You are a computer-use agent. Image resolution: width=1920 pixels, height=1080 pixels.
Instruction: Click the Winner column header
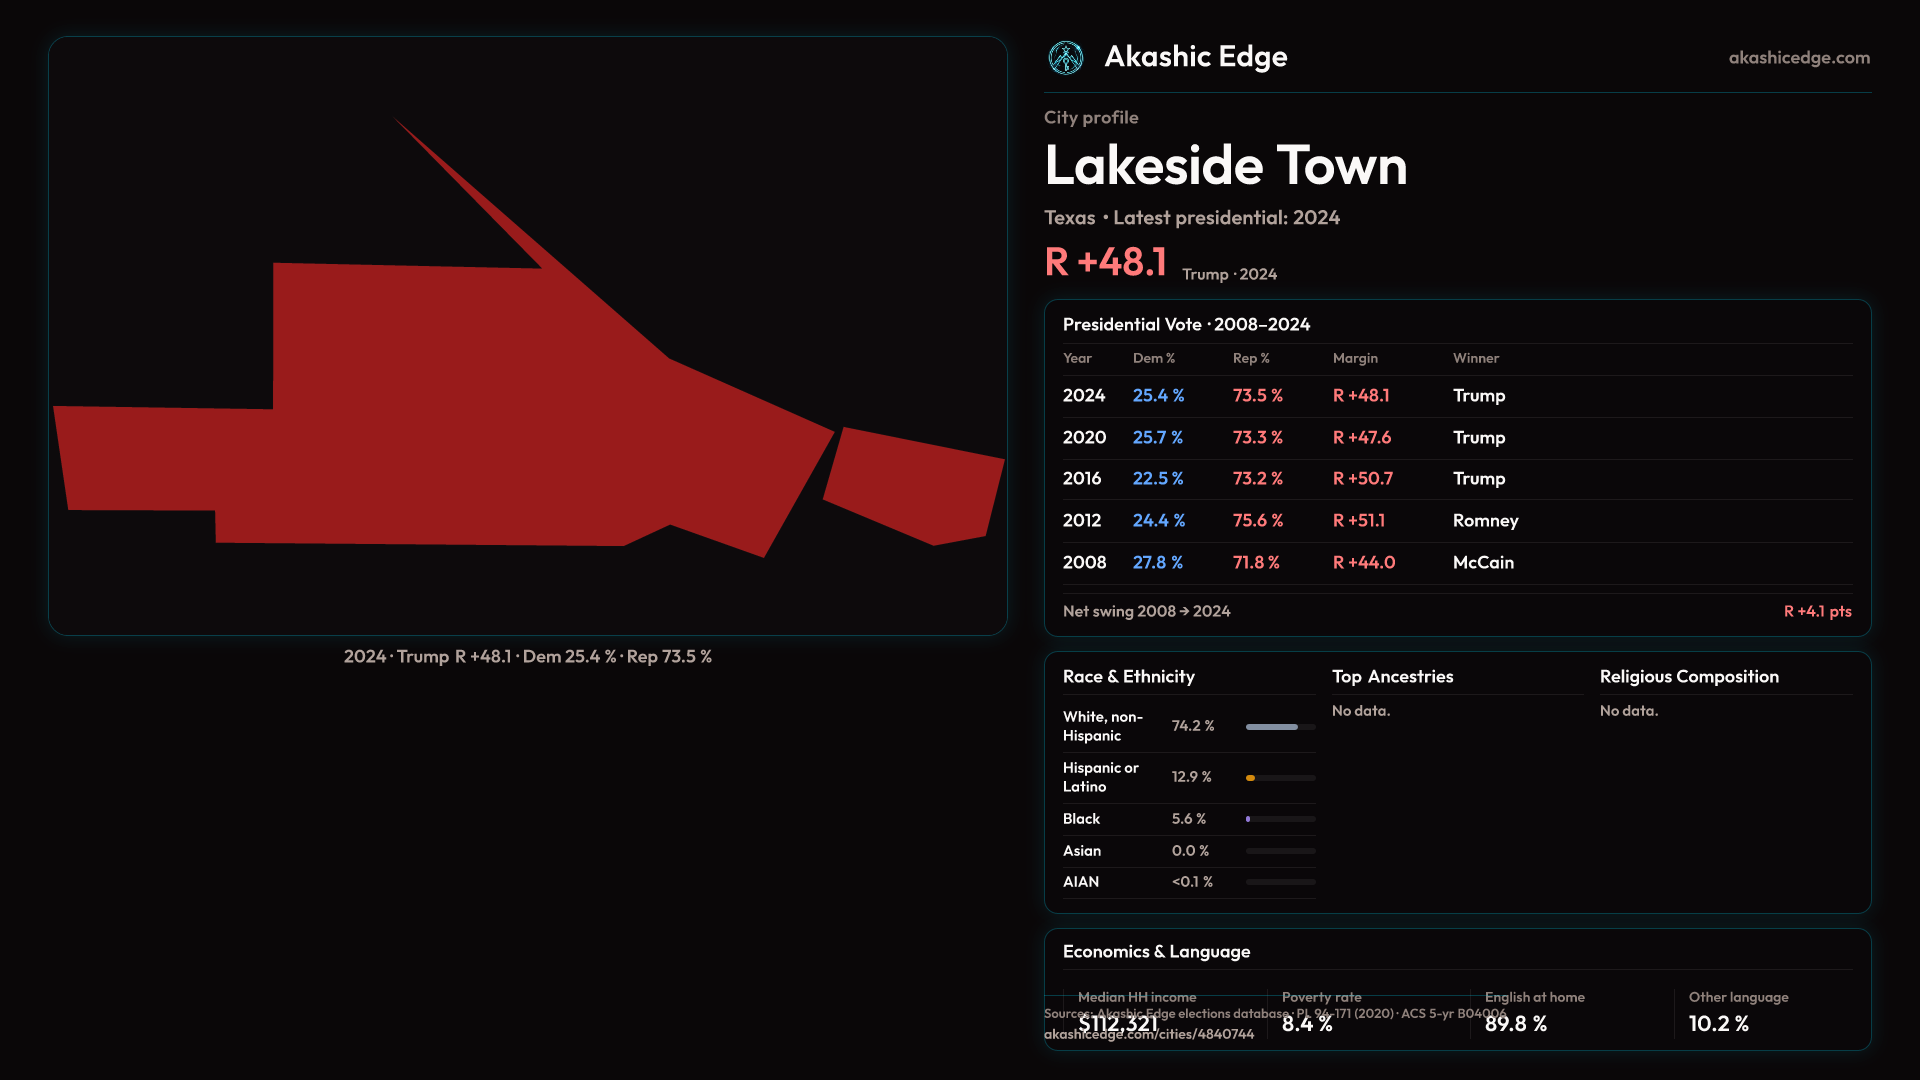tap(1475, 358)
